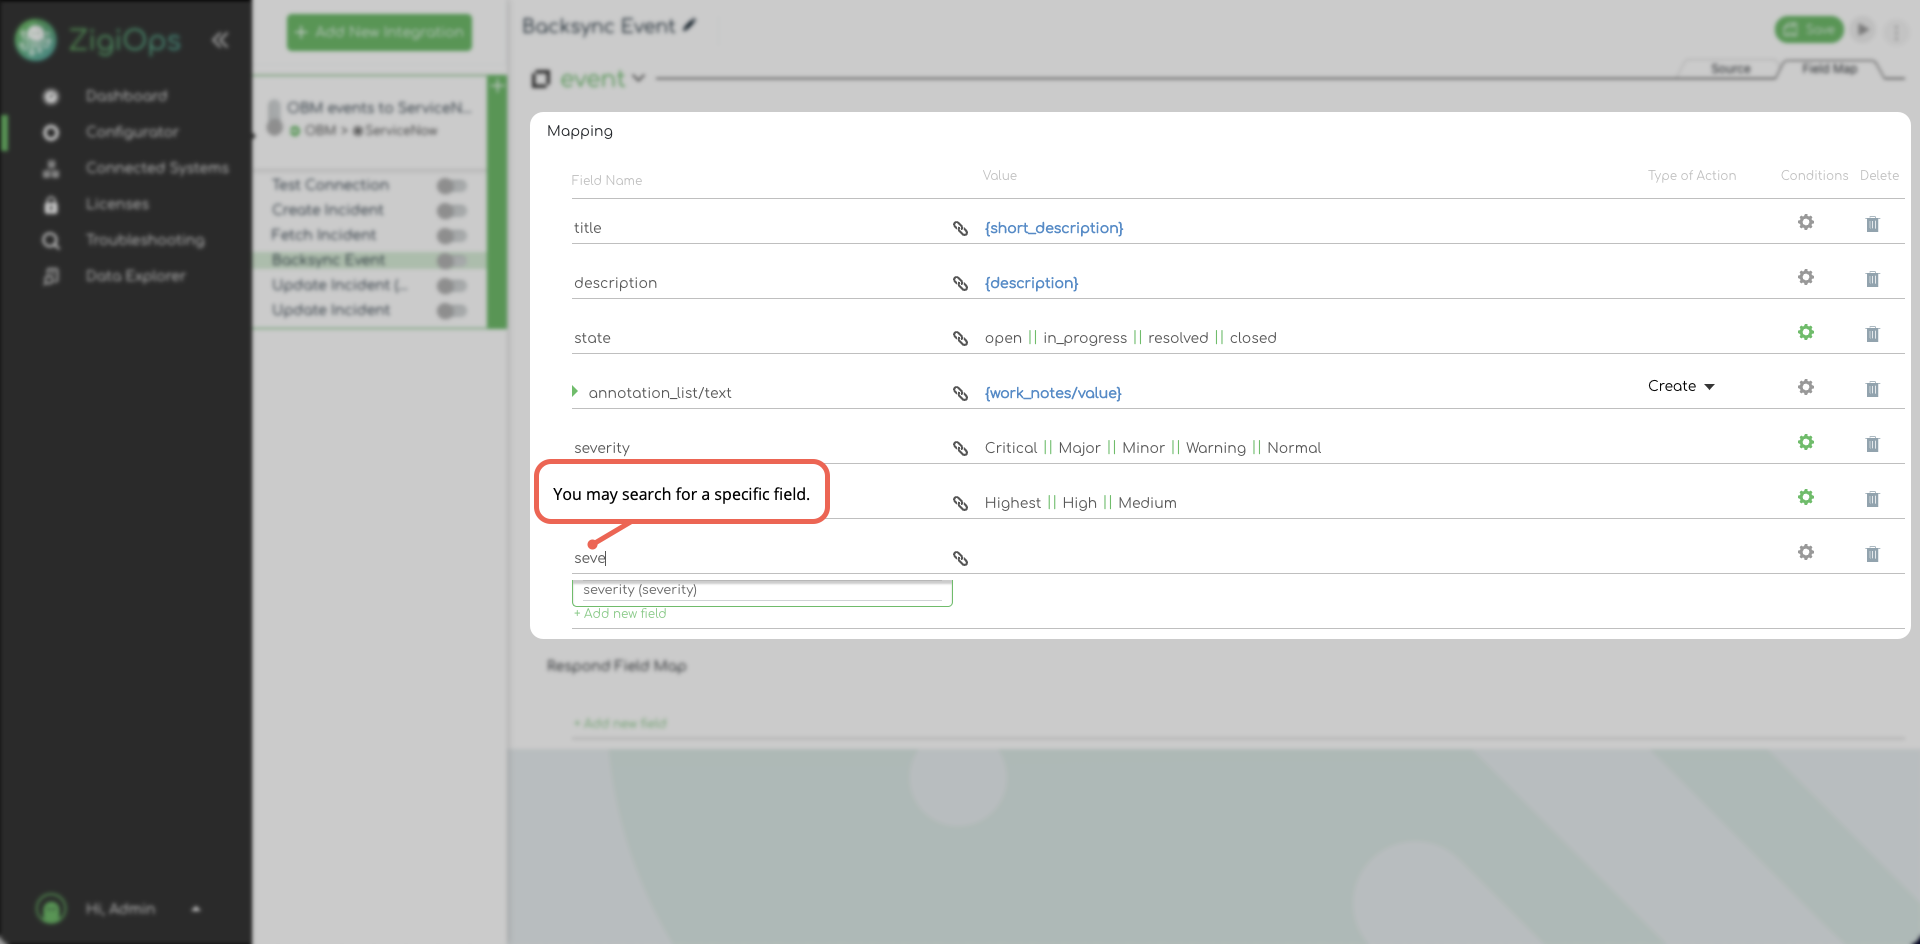Click the conditions gear for the state row
This screenshot has width=1920, height=944.
tap(1805, 332)
